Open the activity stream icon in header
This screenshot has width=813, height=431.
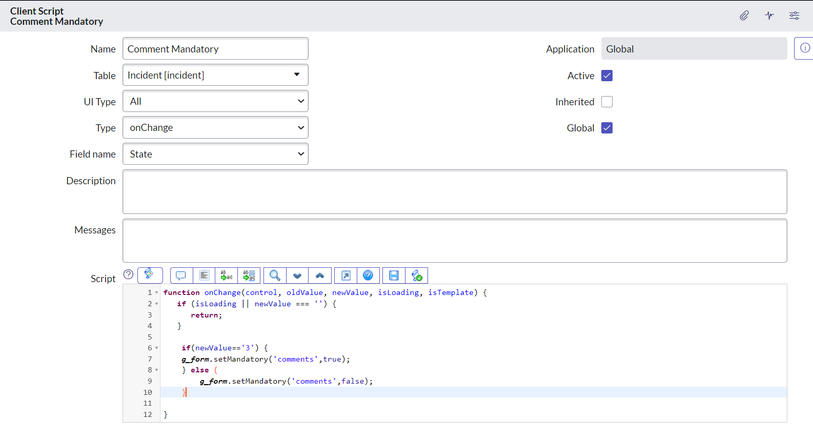(x=769, y=16)
